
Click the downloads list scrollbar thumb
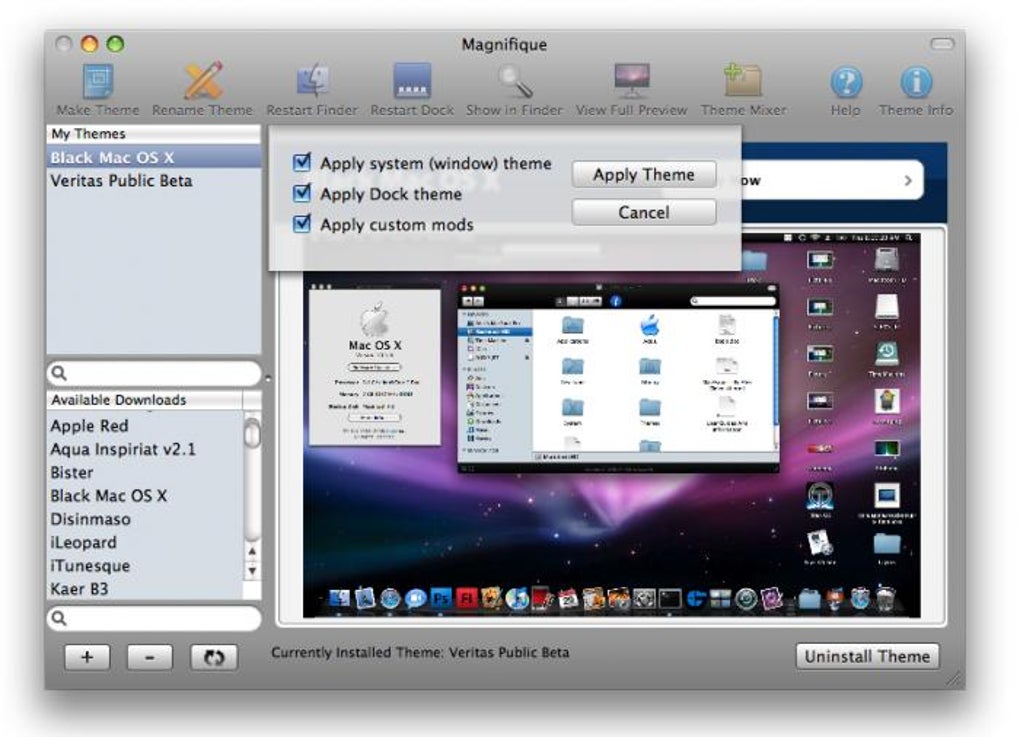252,433
